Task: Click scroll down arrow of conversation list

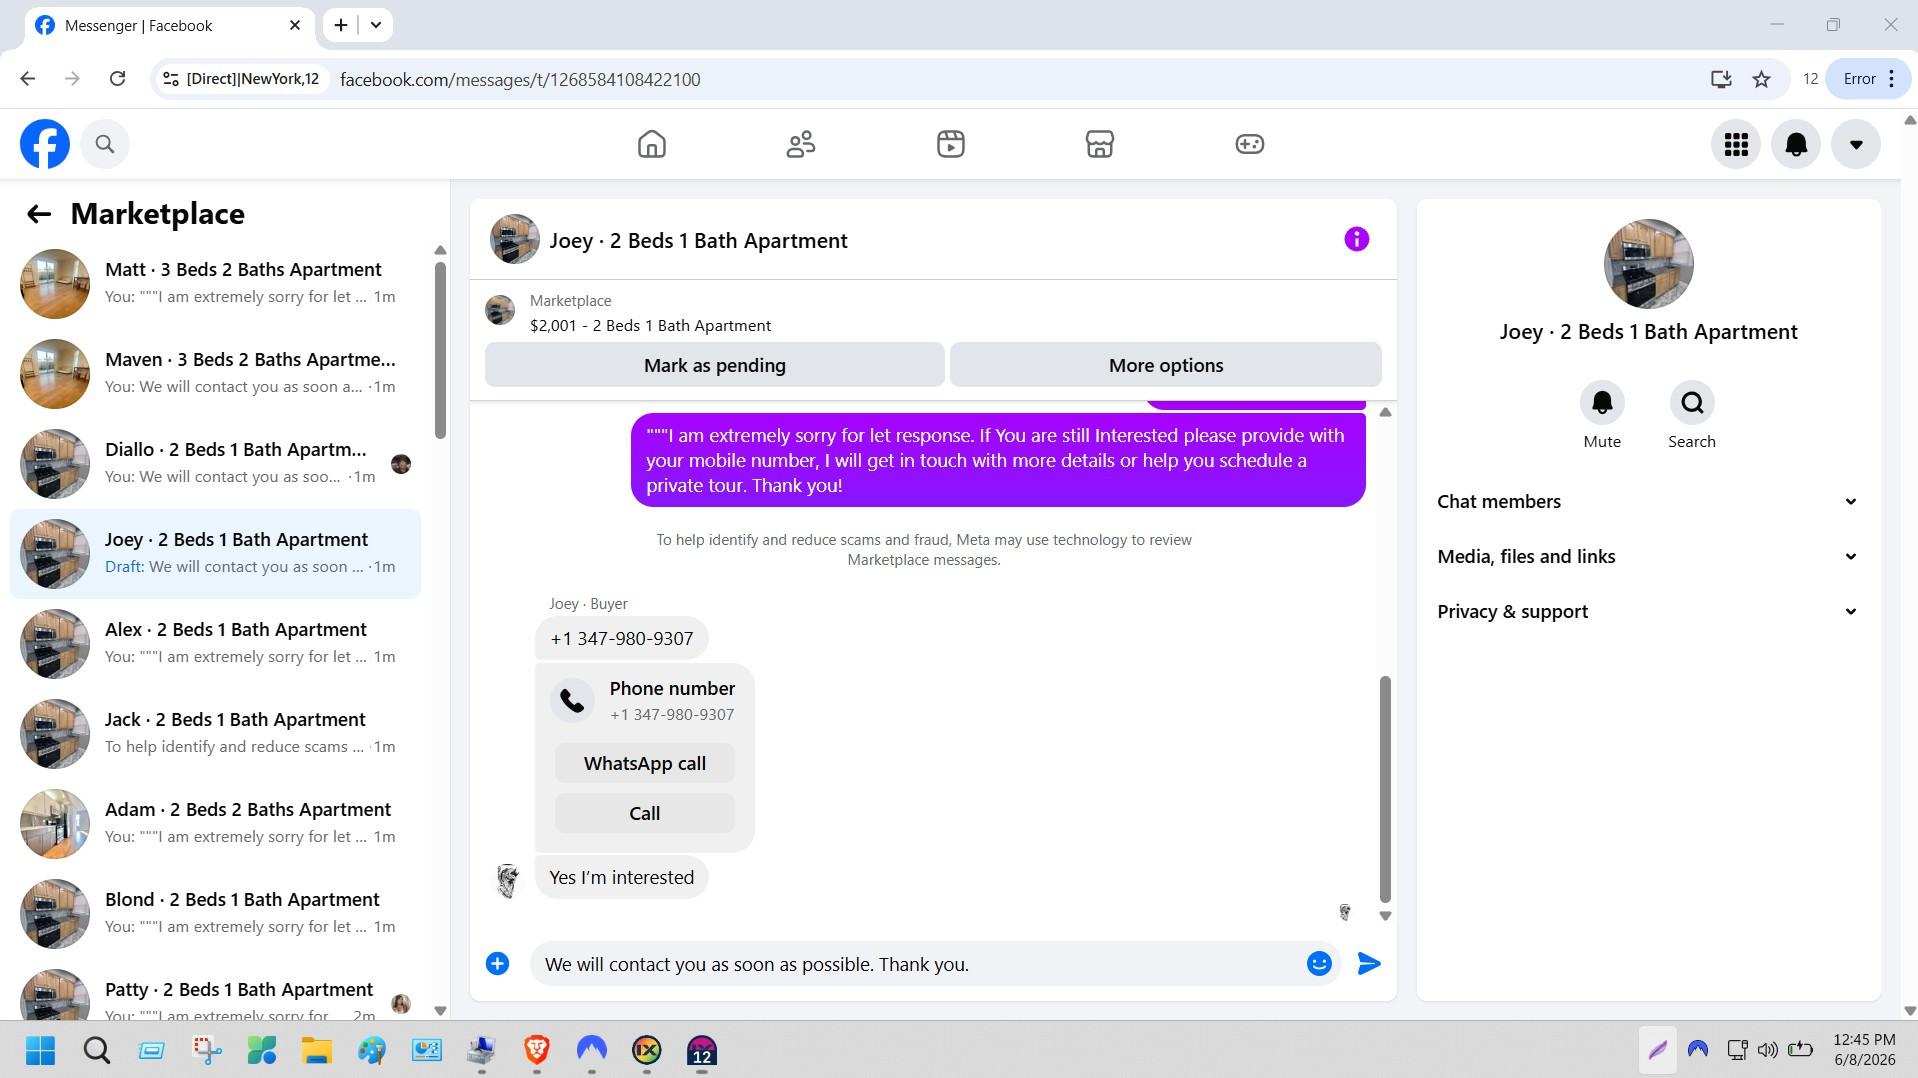Action: (440, 1011)
